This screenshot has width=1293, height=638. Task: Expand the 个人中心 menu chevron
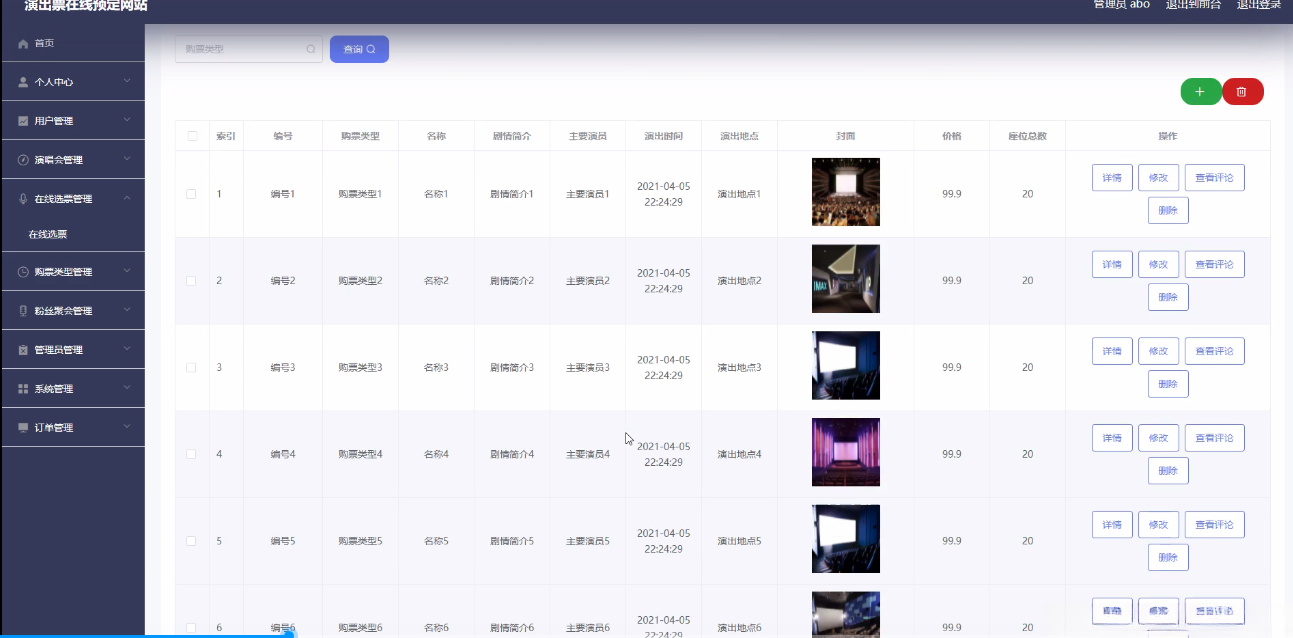127,81
